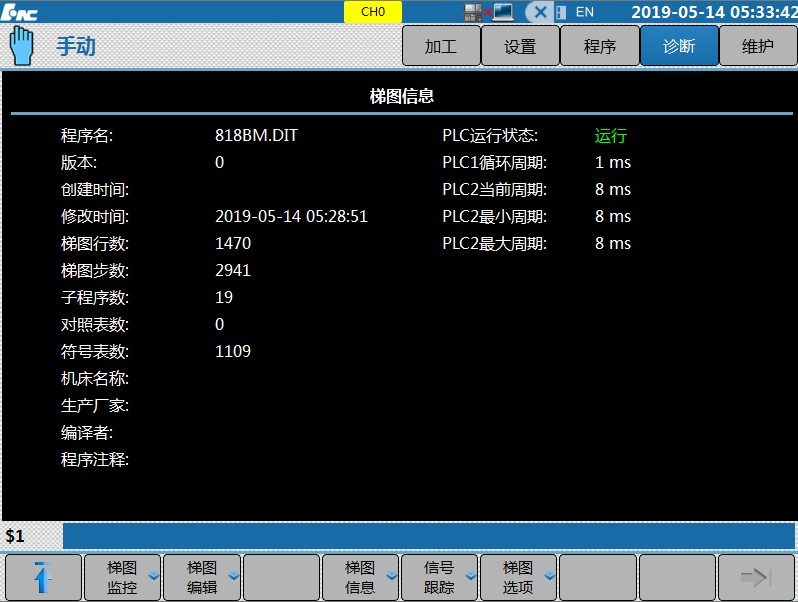The image size is (798, 602).
Task: Expand the 梯图编辑 softkey menu
Action: (203, 577)
